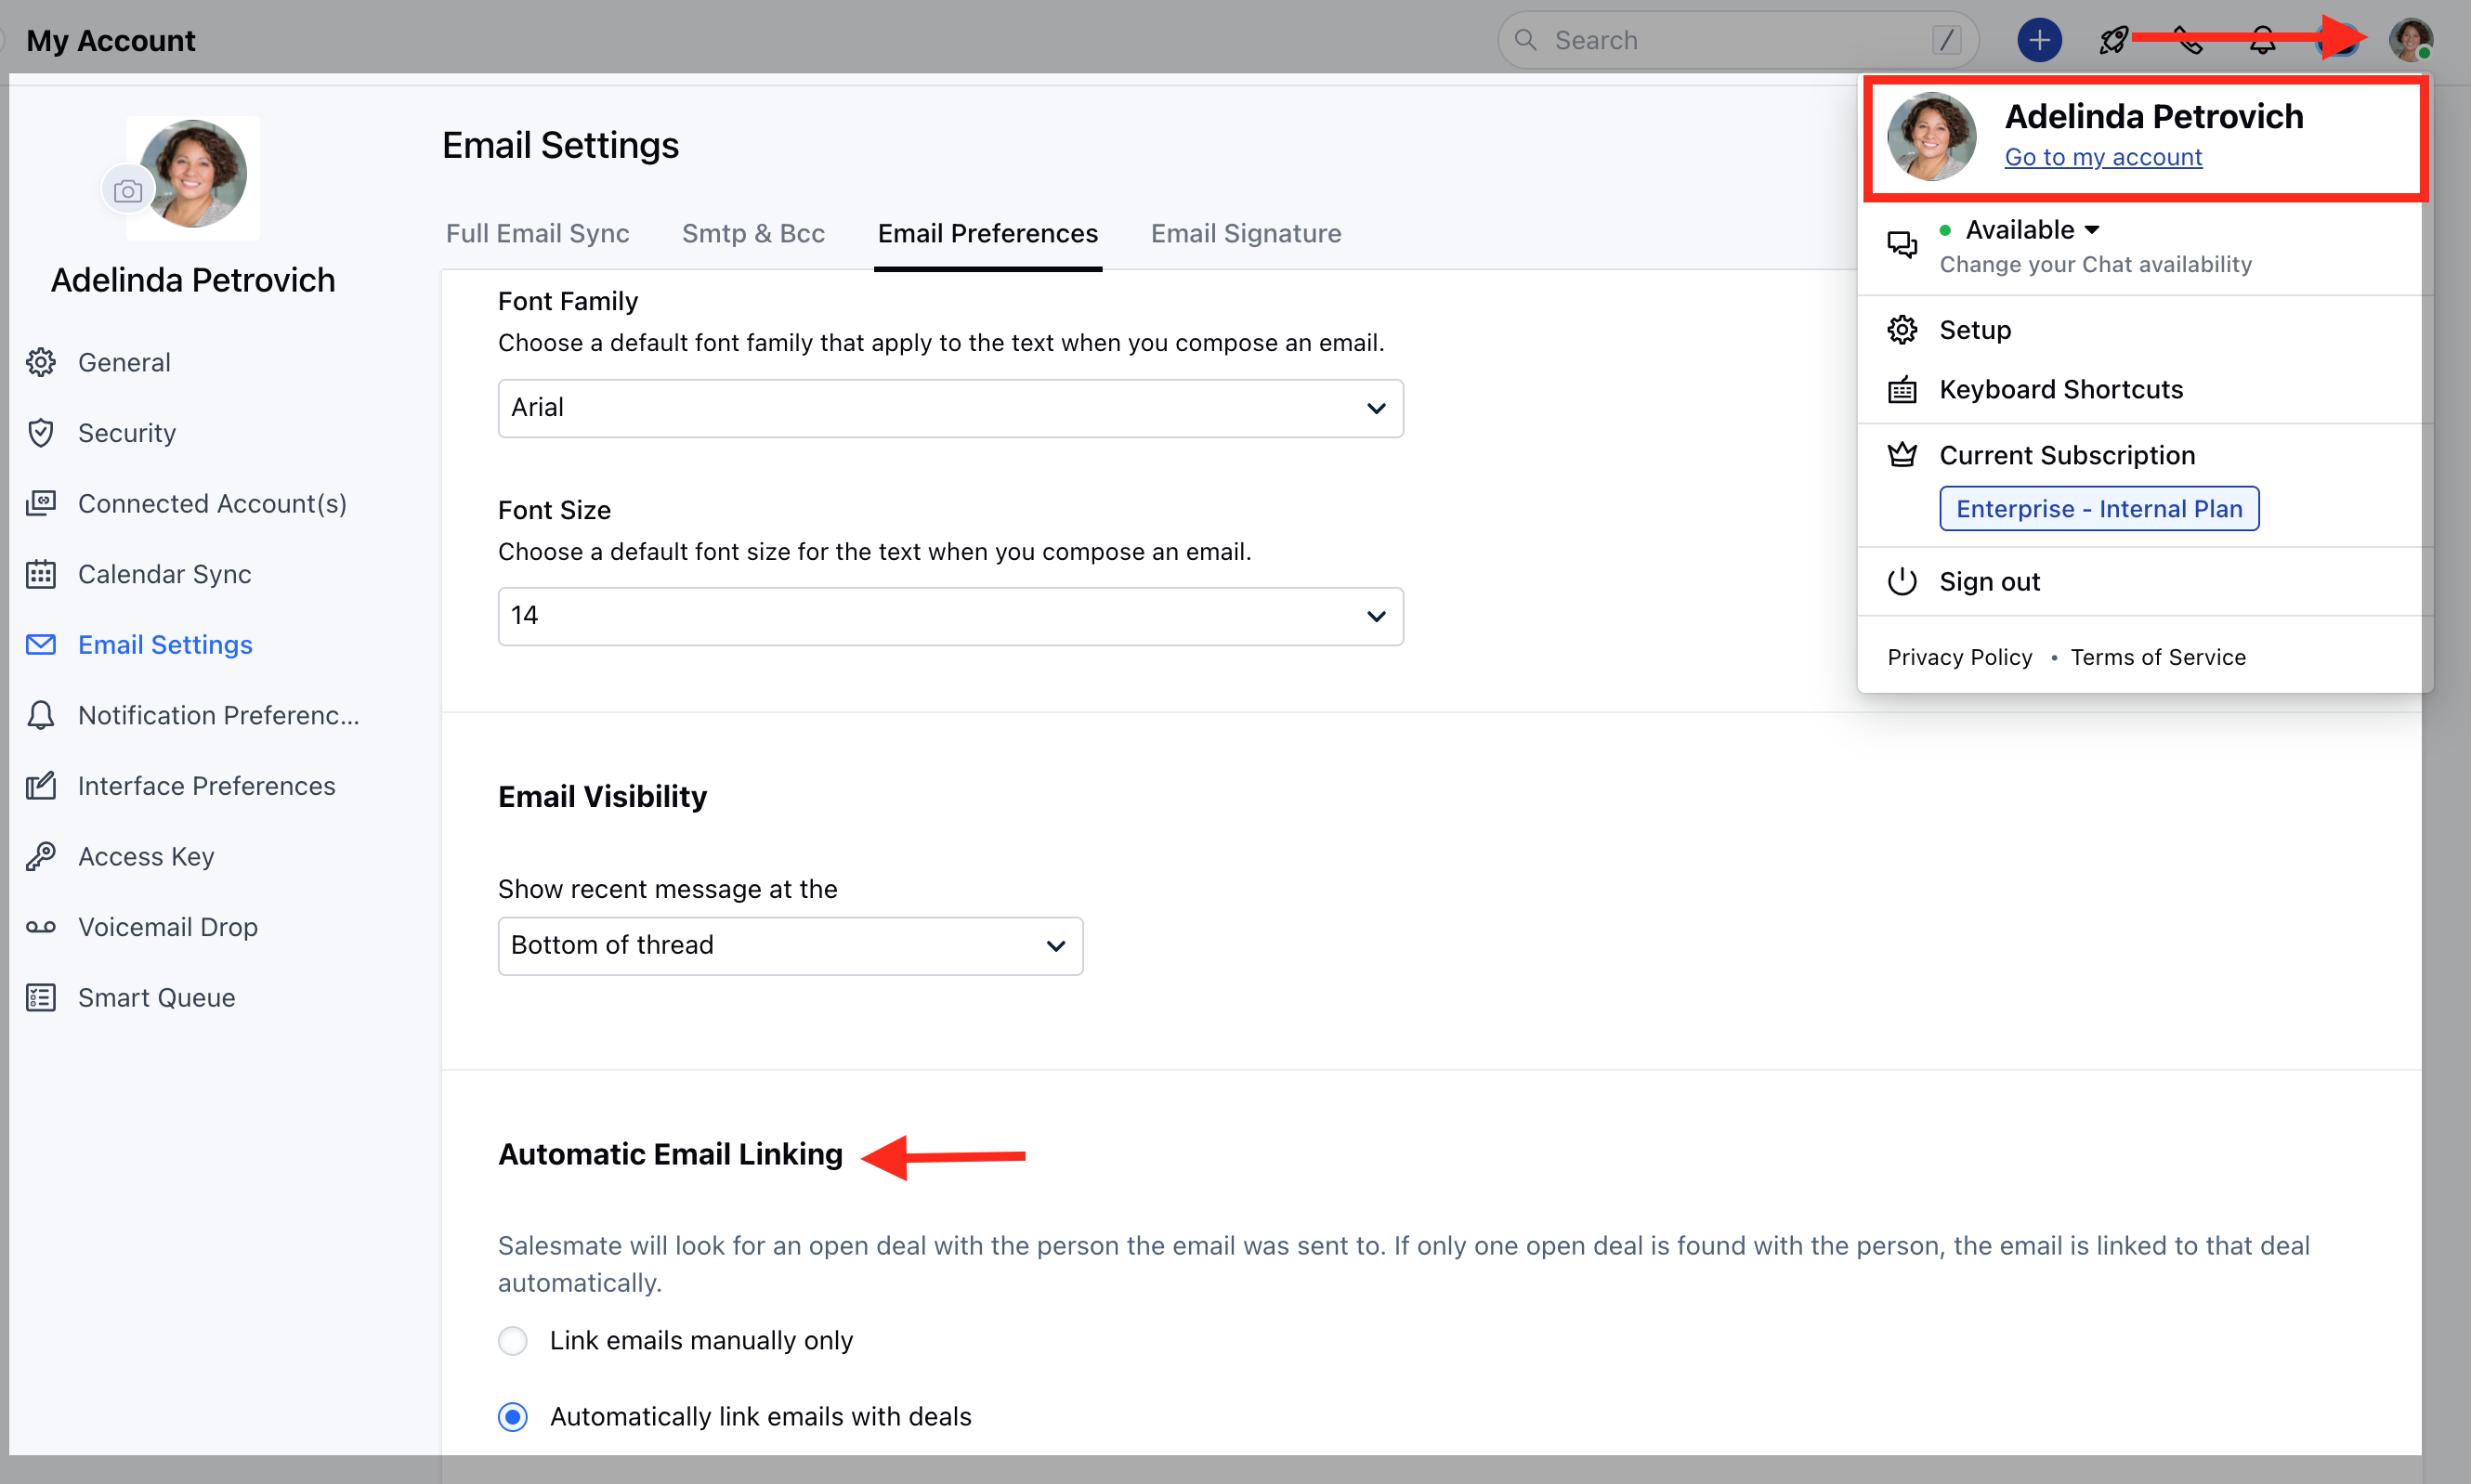Click Sign out in profile menu
The width and height of the screenshot is (2471, 1484).
click(1988, 581)
